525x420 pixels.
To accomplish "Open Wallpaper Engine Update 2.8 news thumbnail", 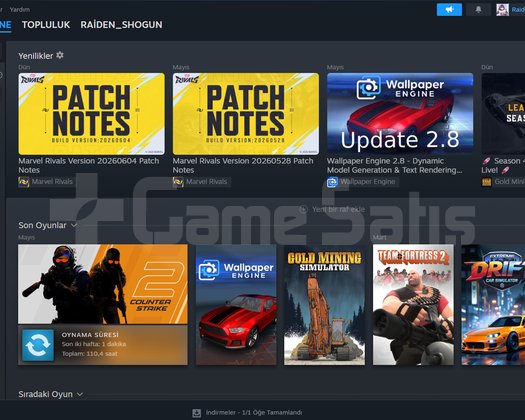I will pos(400,114).
